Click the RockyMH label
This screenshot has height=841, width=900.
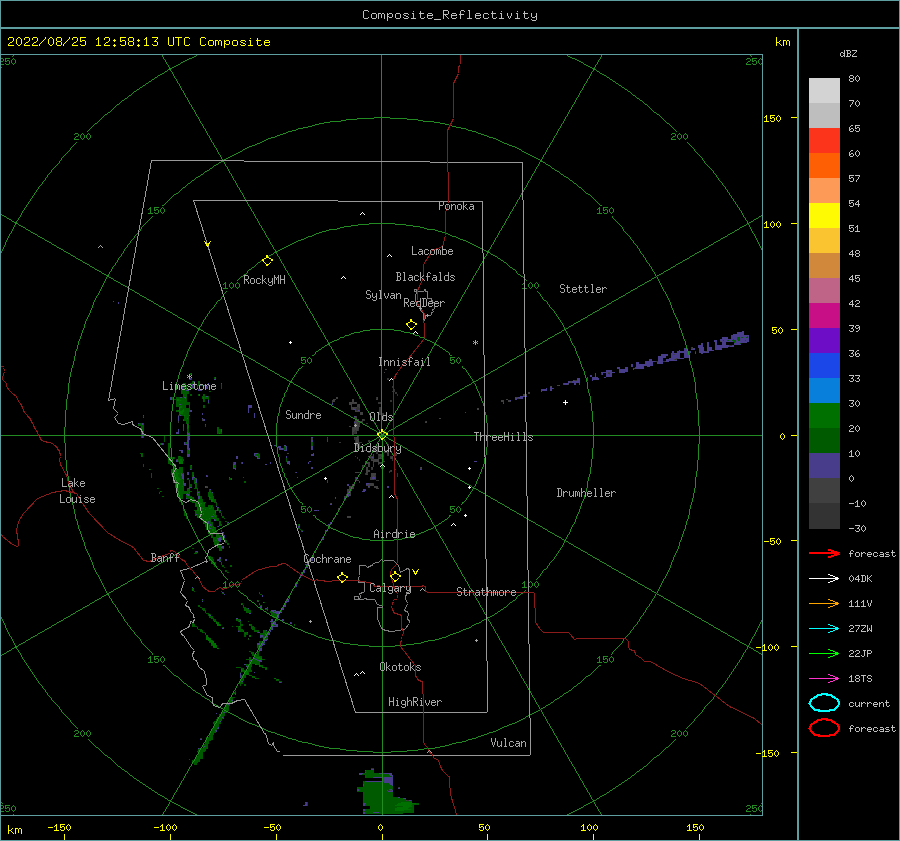(264, 280)
